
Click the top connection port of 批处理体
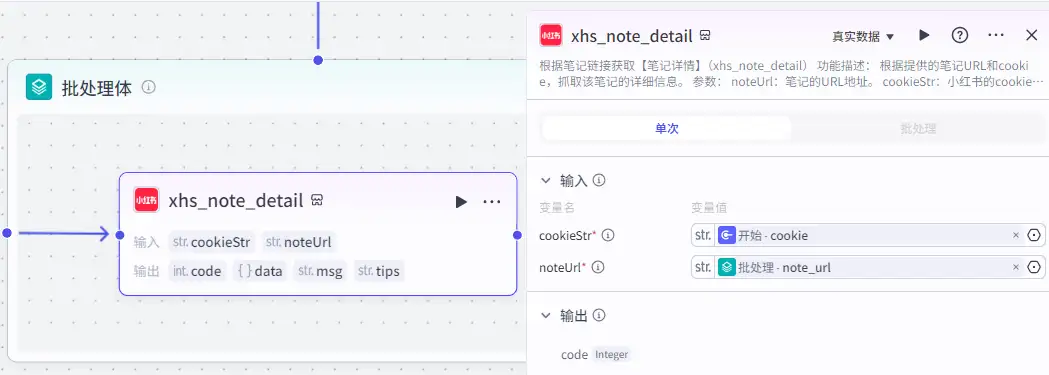[318, 60]
